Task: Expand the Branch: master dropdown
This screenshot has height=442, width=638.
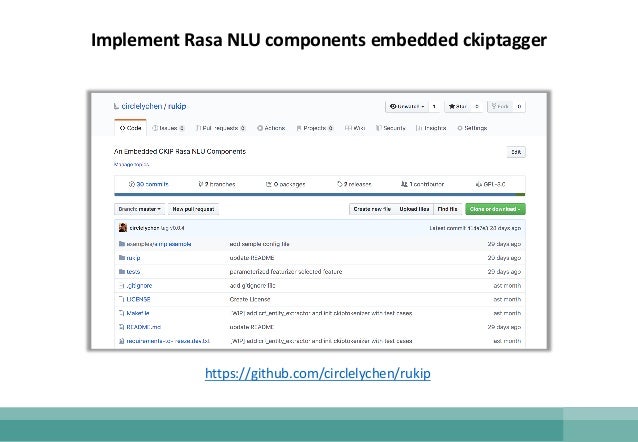Action: [140, 209]
